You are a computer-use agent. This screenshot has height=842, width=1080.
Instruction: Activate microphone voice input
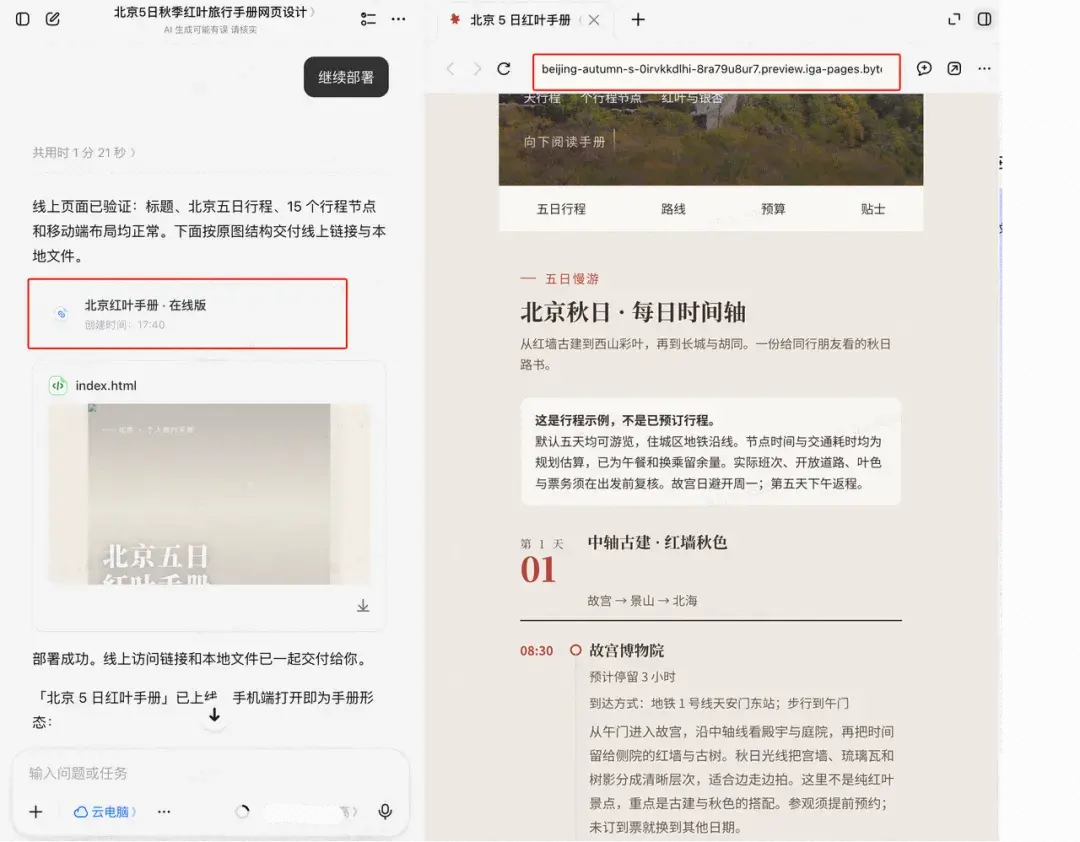[386, 812]
